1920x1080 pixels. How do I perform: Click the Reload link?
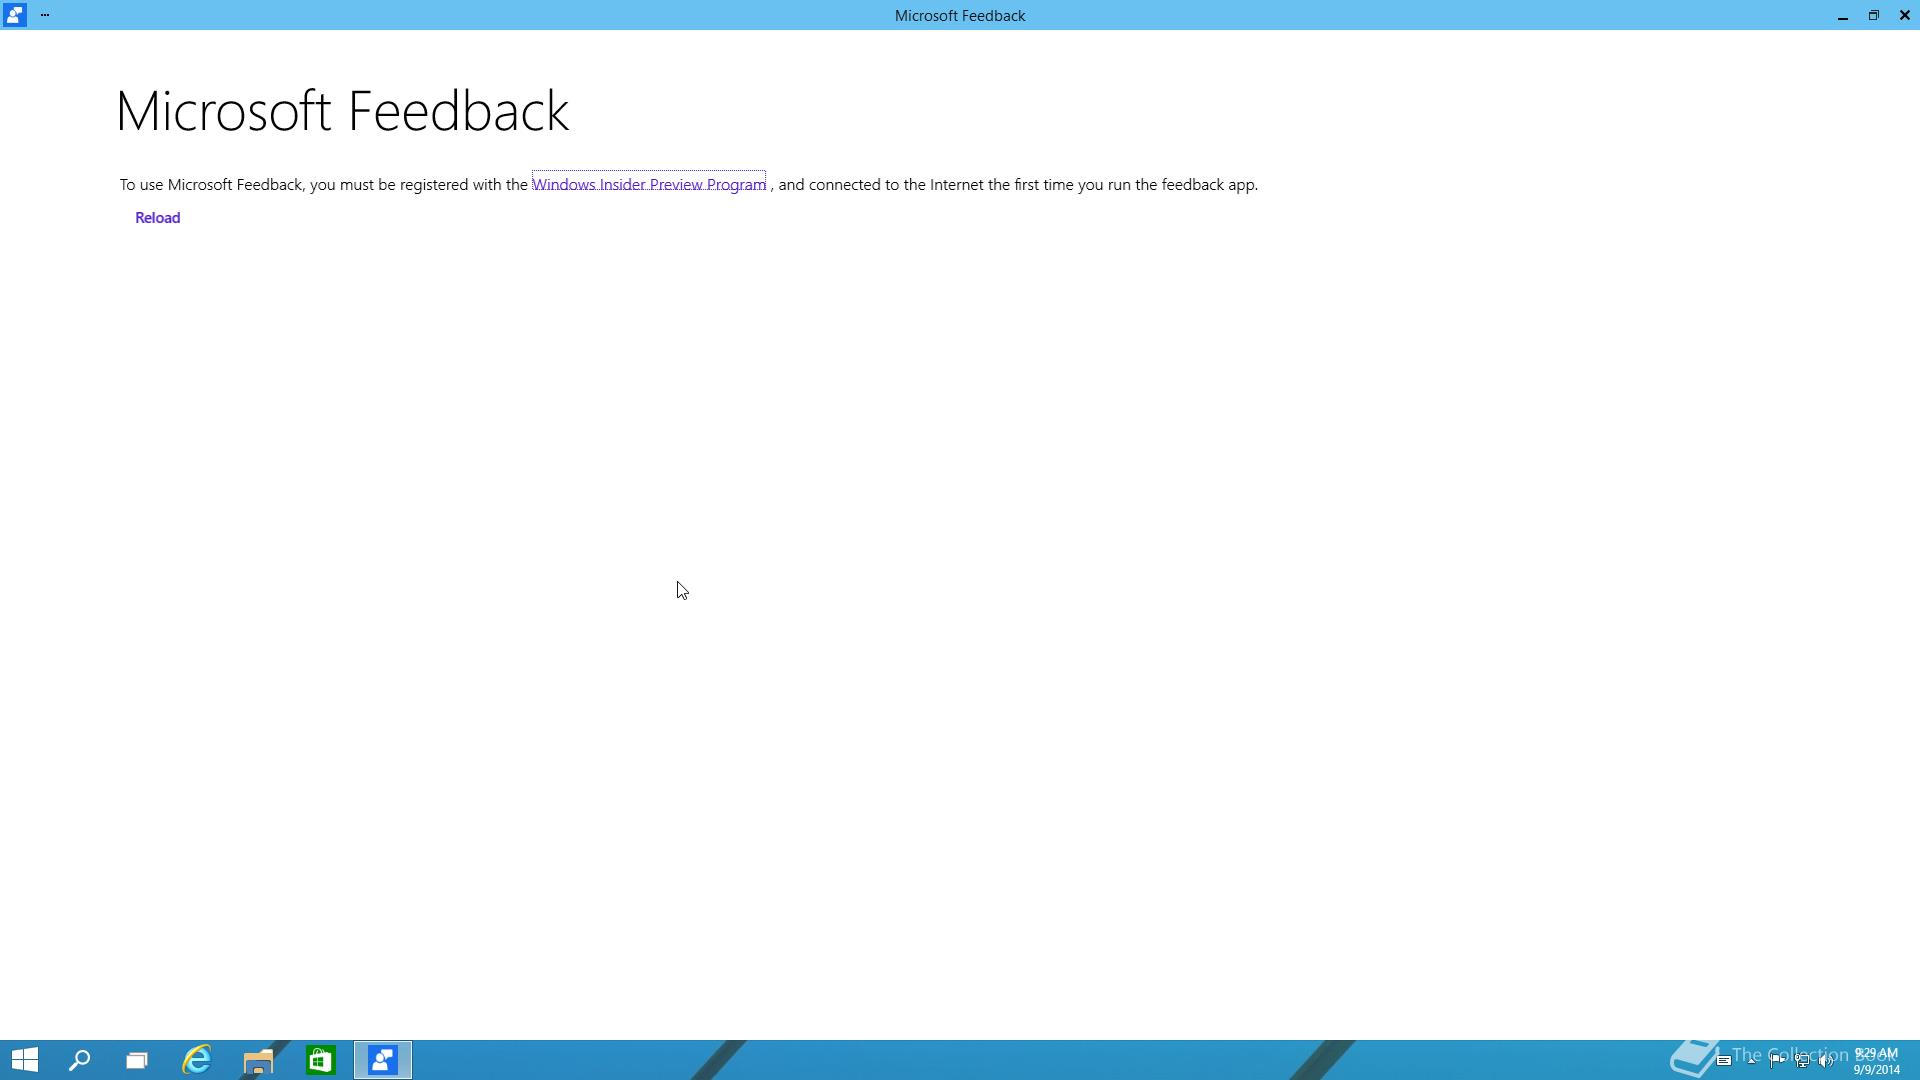157,218
